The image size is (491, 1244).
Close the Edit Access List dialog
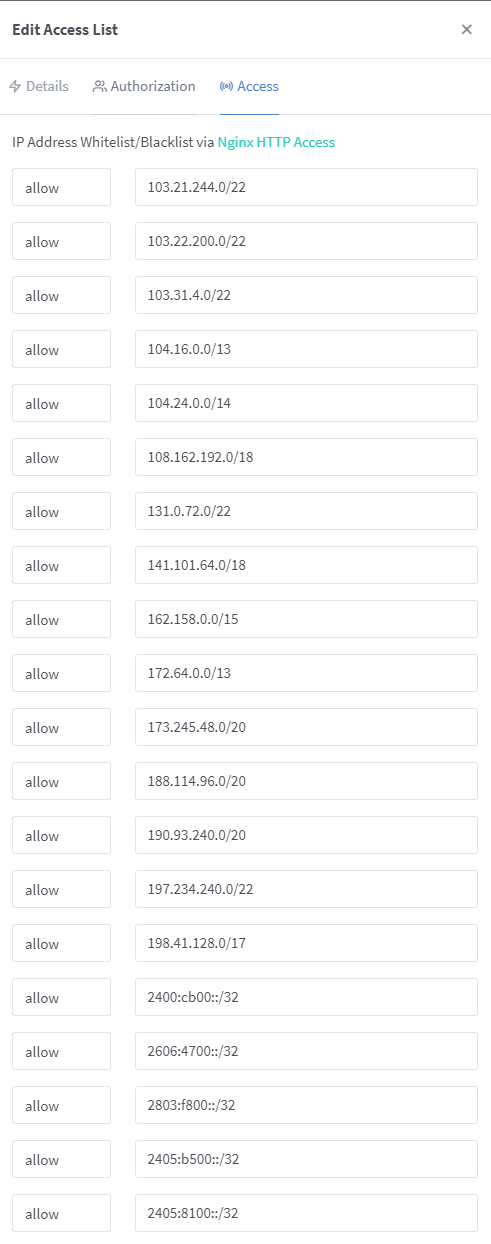[466, 30]
